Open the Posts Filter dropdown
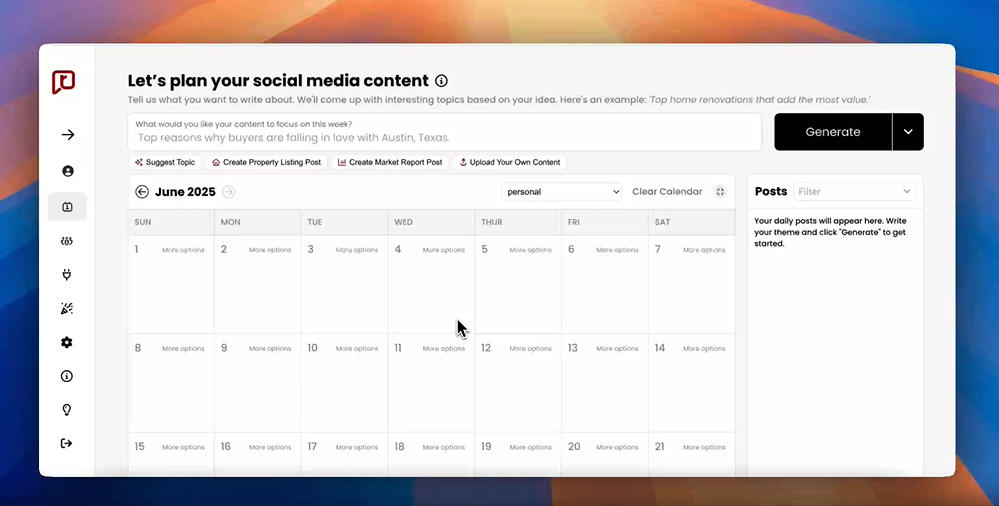This screenshot has height=506, width=999. (x=854, y=192)
